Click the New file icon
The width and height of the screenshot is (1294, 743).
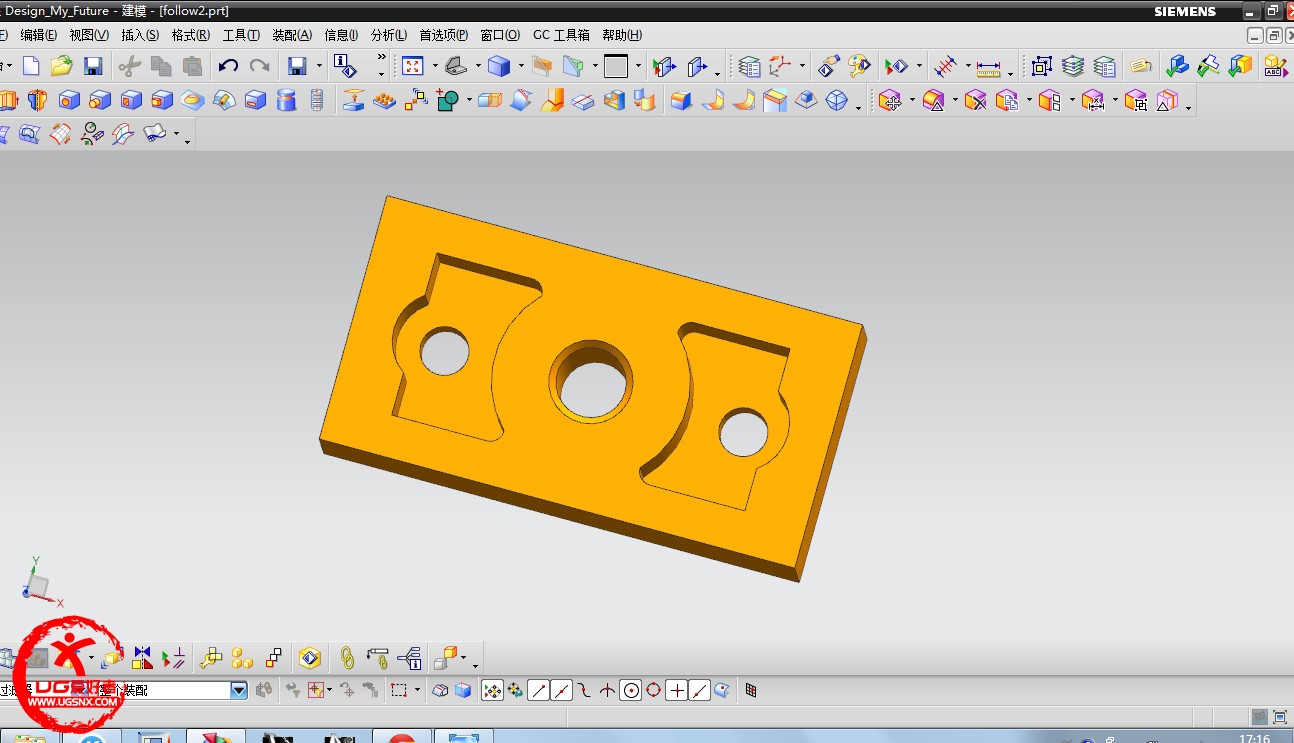pyautogui.click(x=31, y=67)
